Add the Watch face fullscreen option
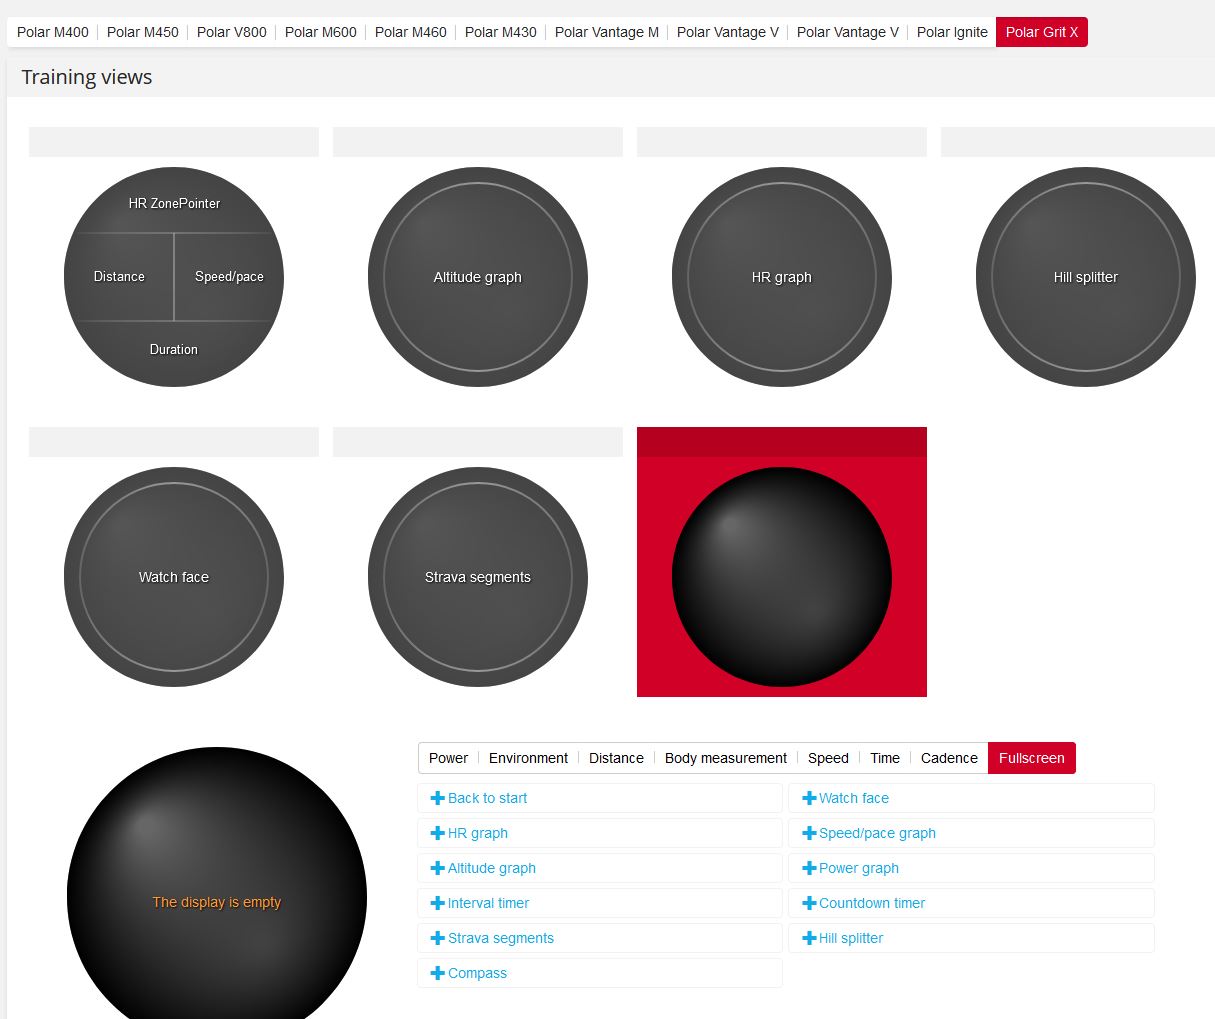The height and width of the screenshot is (1019, 1215). (x=853, y=798)
